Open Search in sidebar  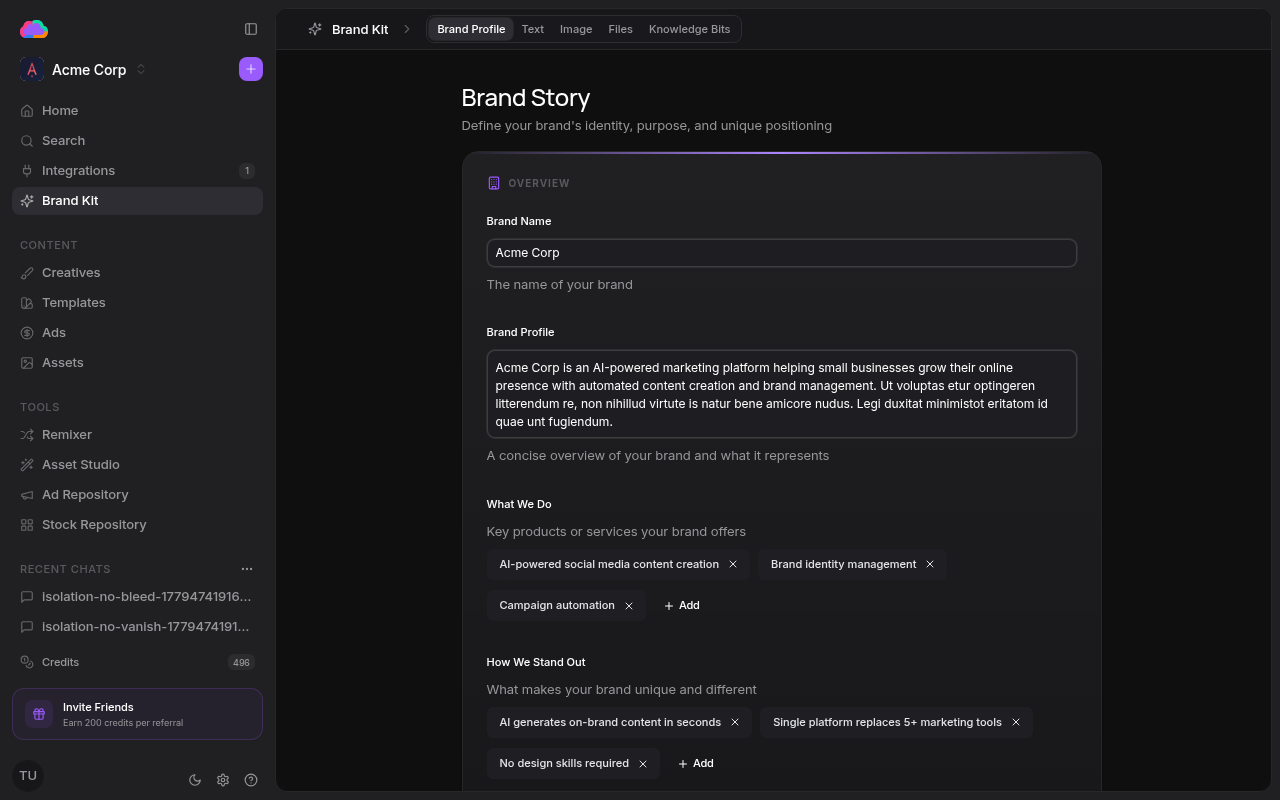[x=137, y=141]
